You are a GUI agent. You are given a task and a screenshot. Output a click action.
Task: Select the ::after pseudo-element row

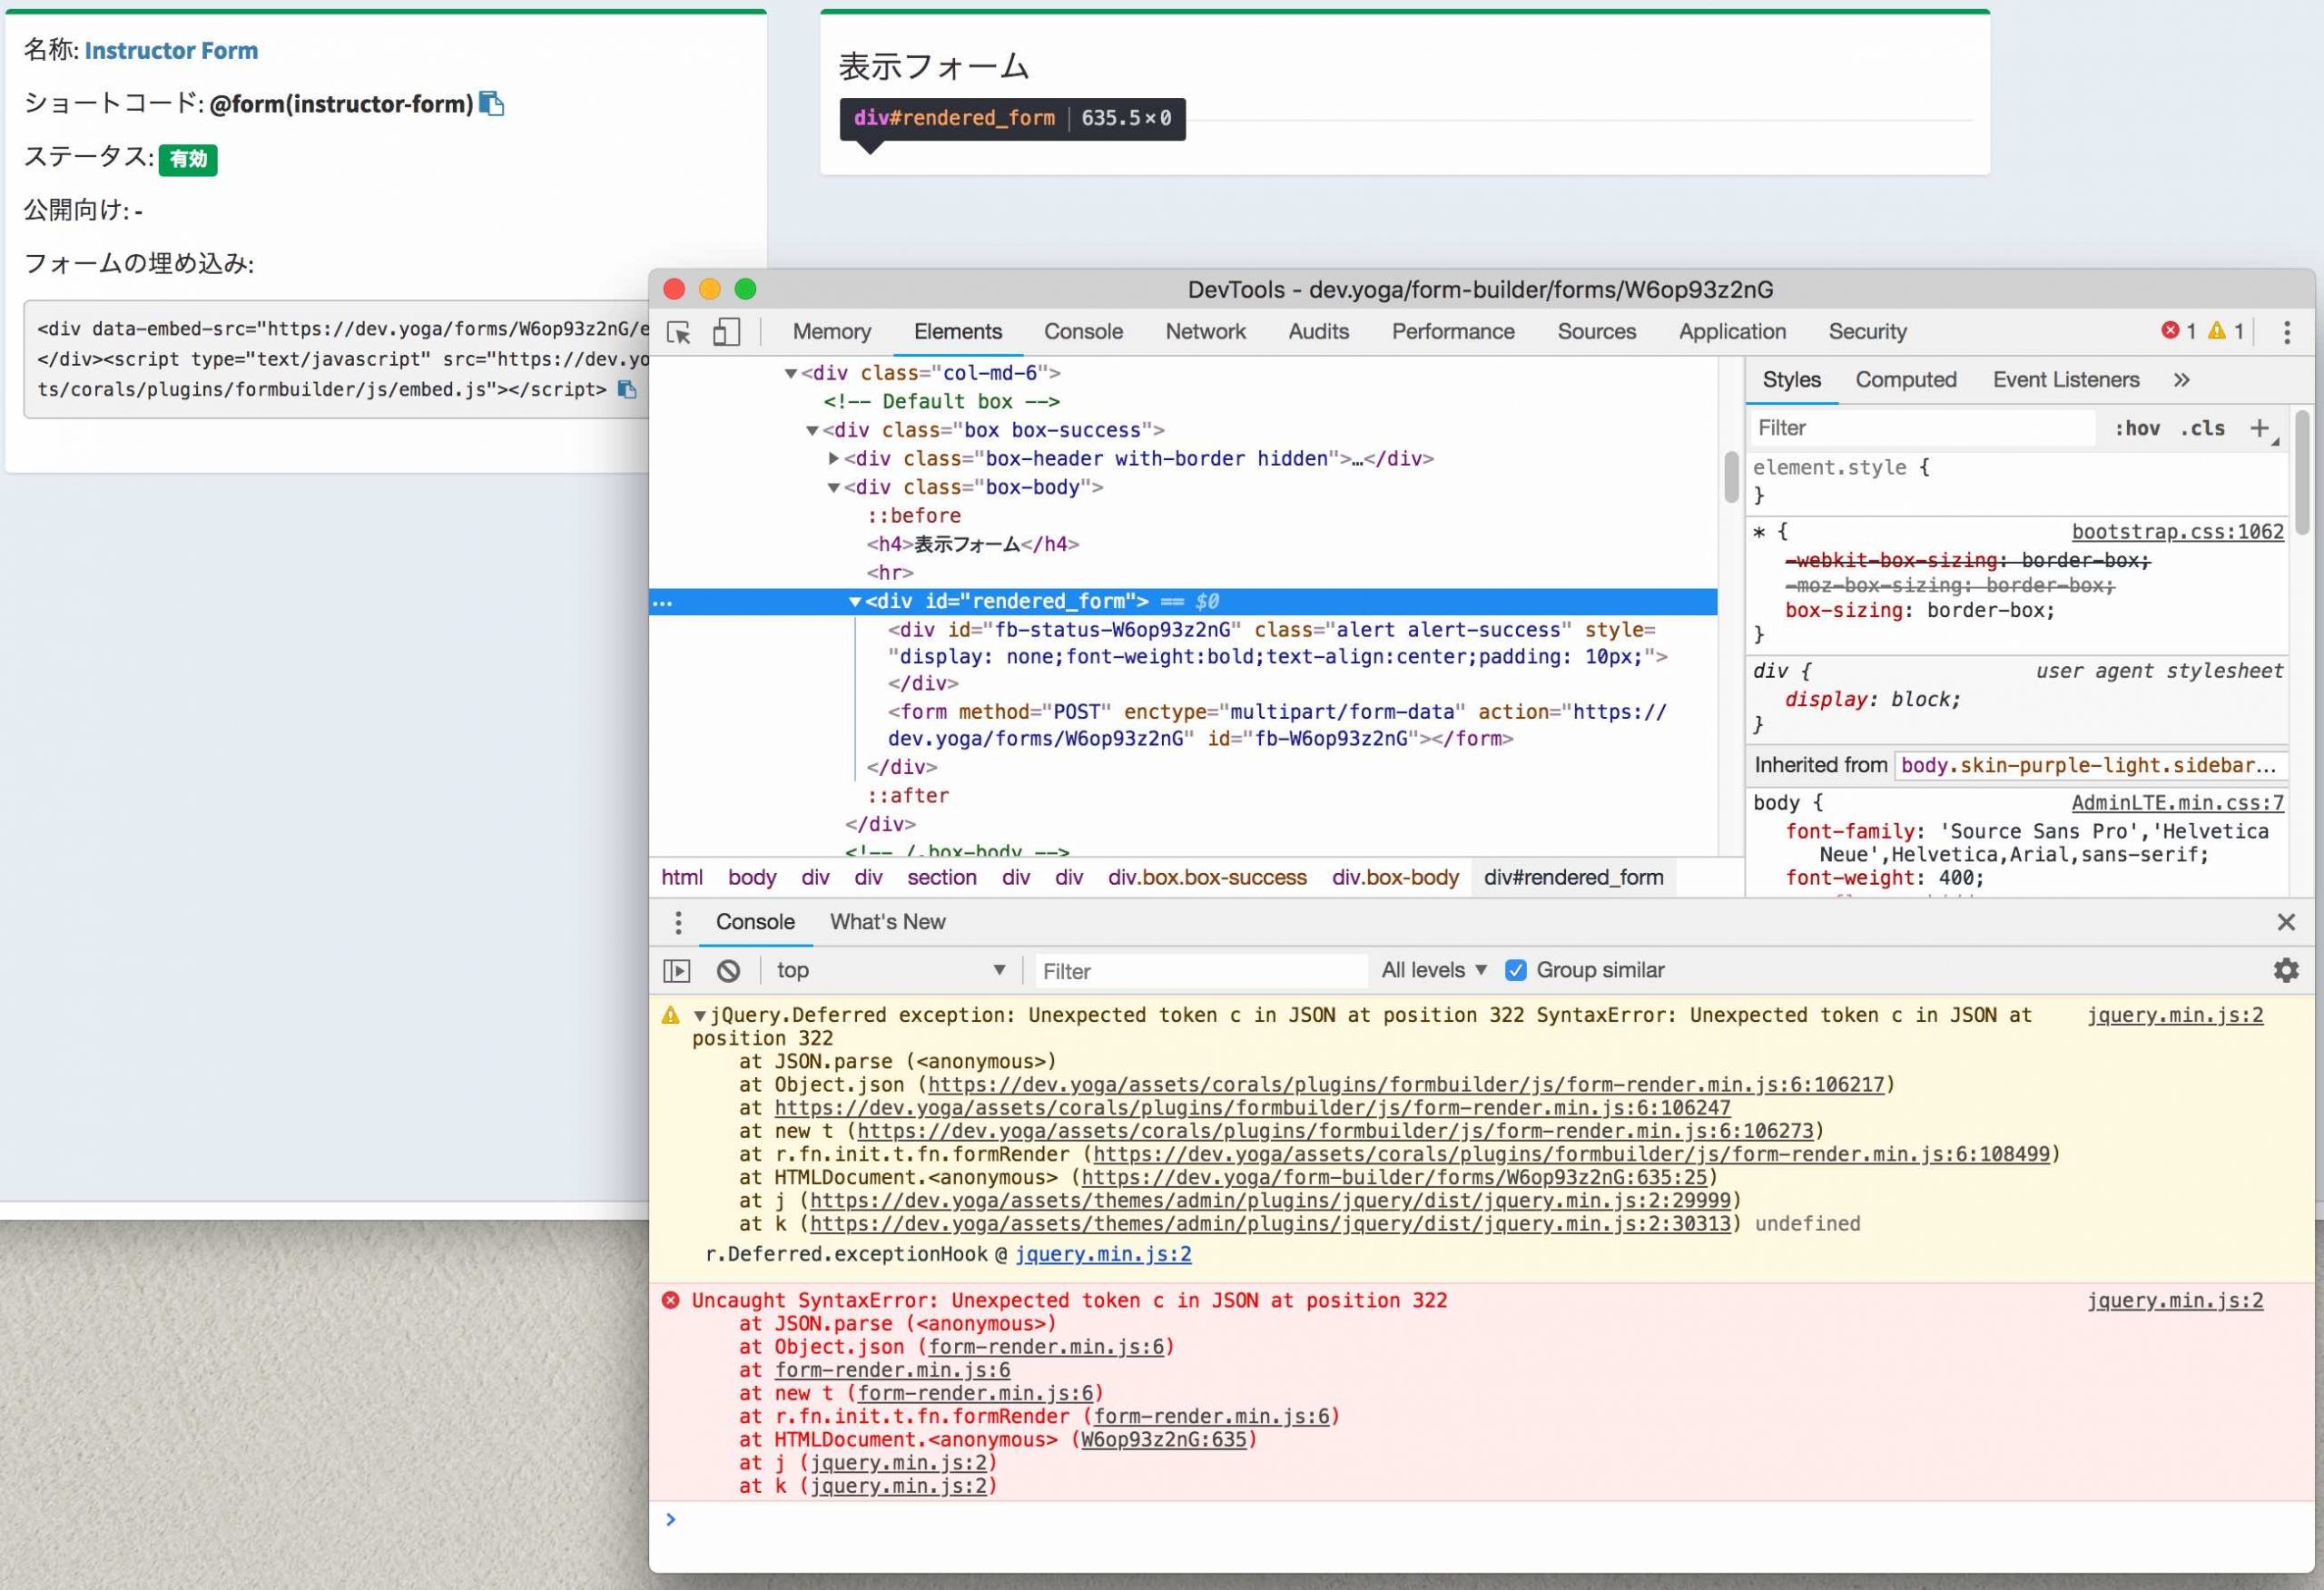908,796
